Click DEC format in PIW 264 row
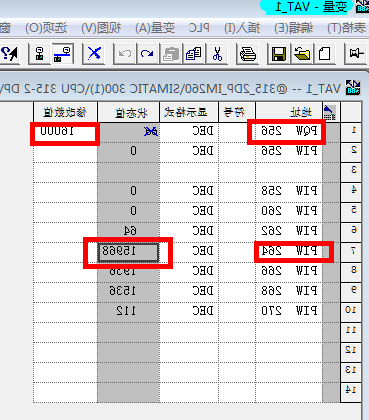The width and height of the screenshot is (369, 420). tap(189, 252)
